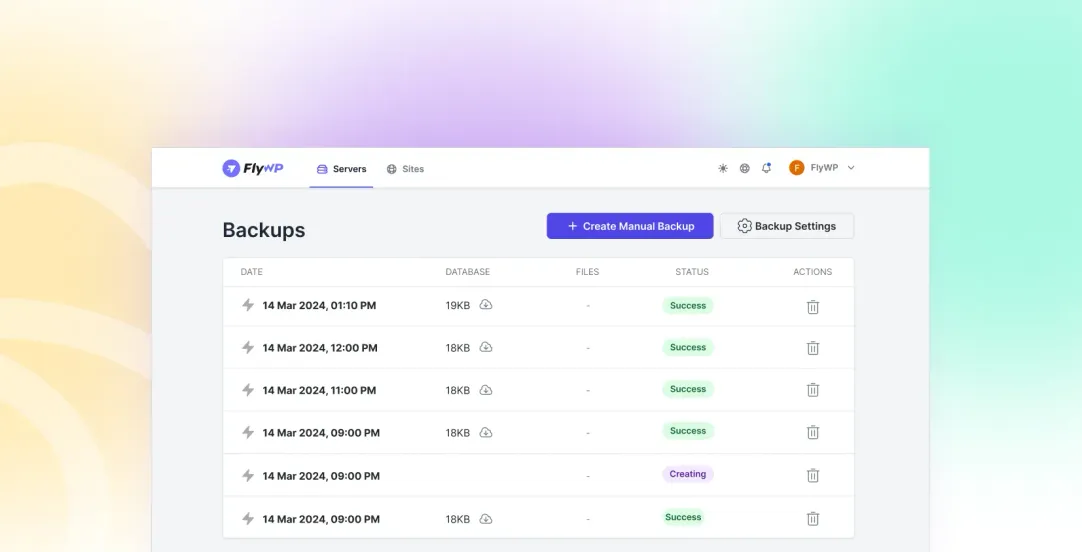Click Success badge of 11:00 PM backup
The width and height of the screenshot is (1082, 552).
pos(688,389)
